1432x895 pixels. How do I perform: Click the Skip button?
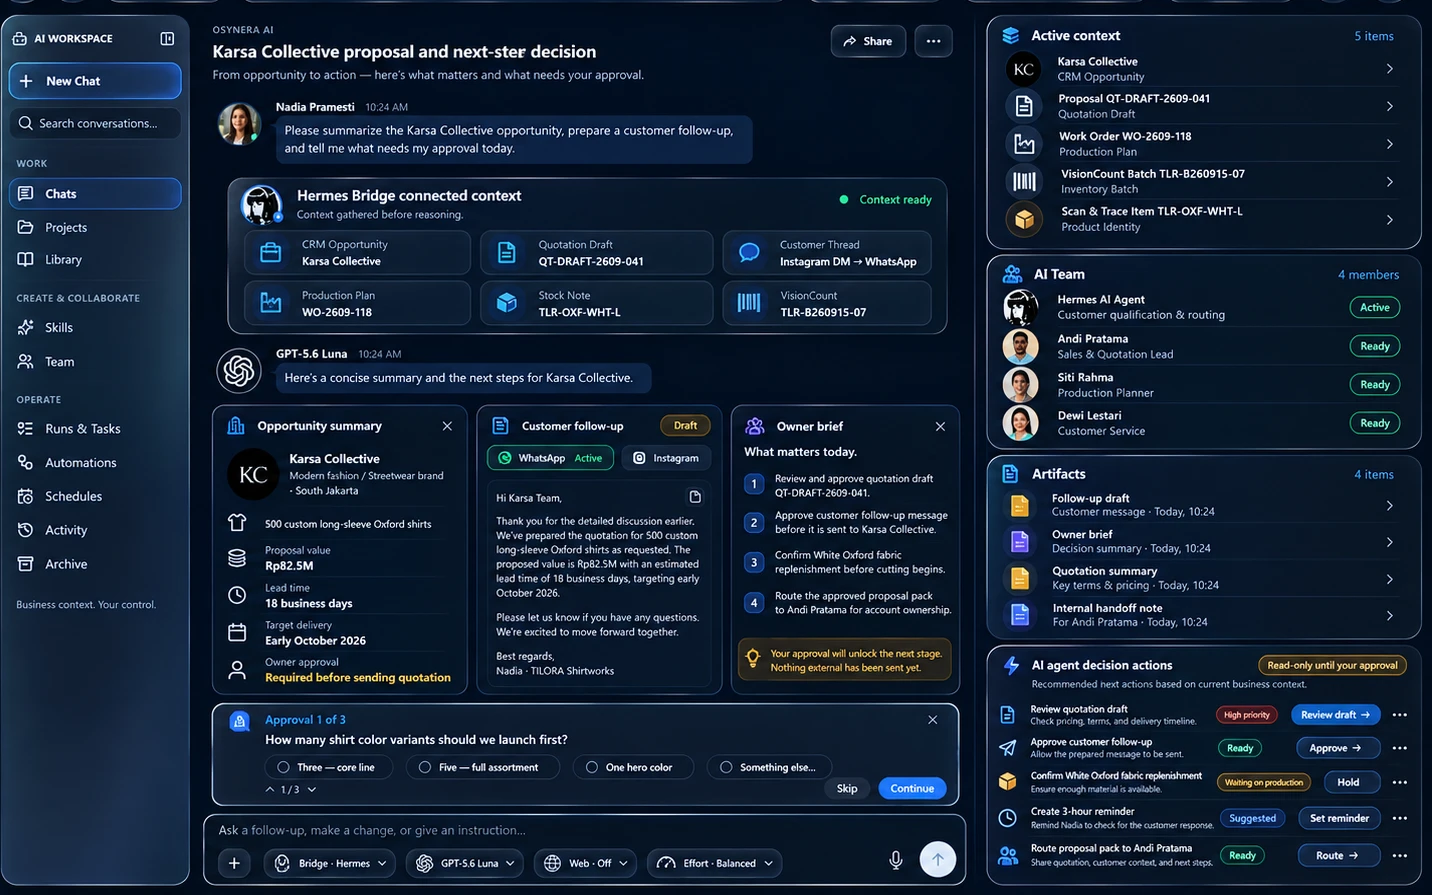pyautogui.click(x=847, y=788)
